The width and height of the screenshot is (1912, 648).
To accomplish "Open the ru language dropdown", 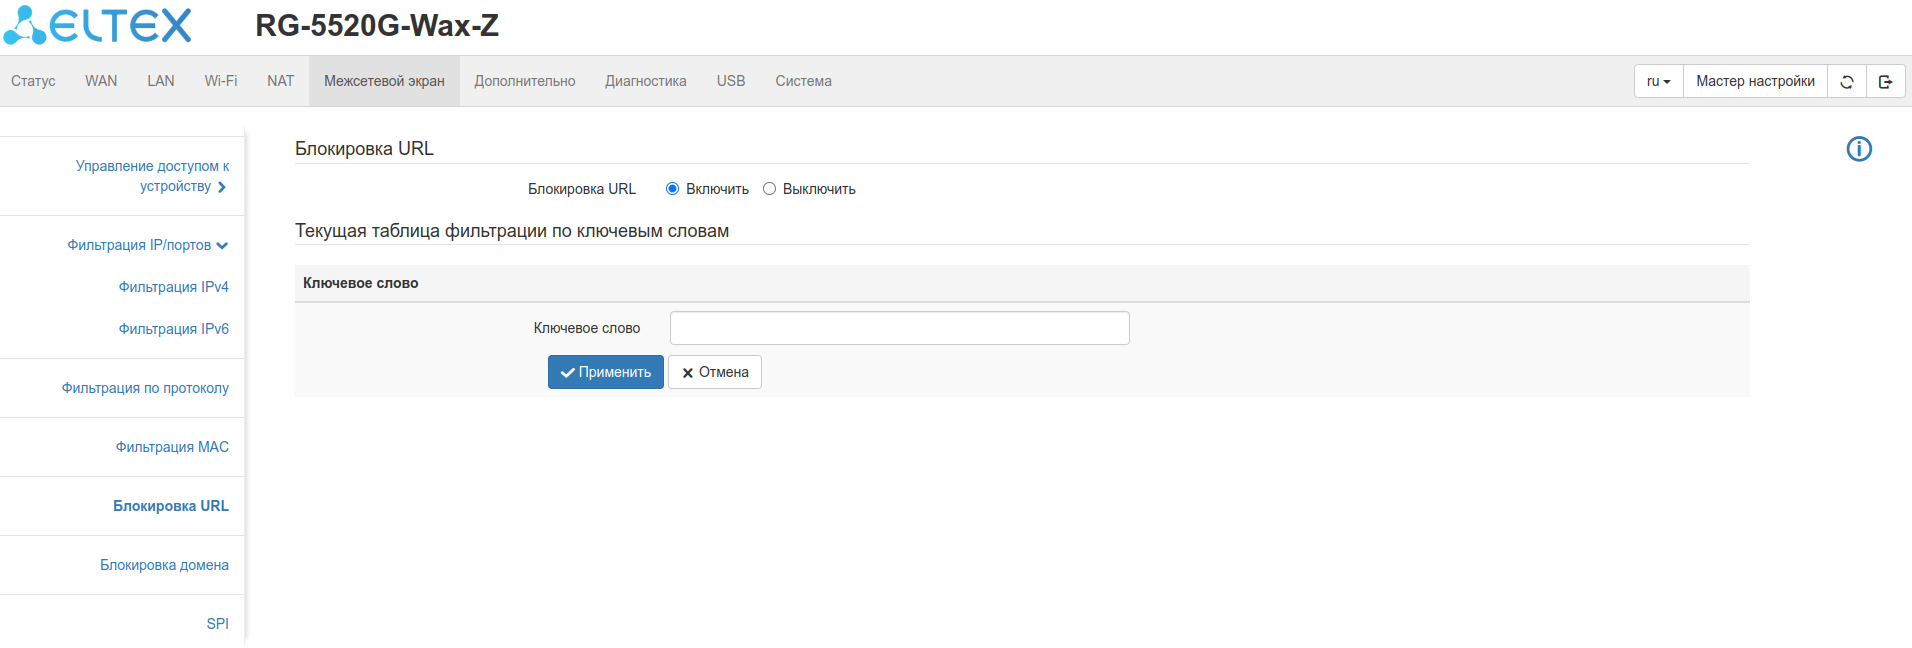I will click(x=1658, y=82).
